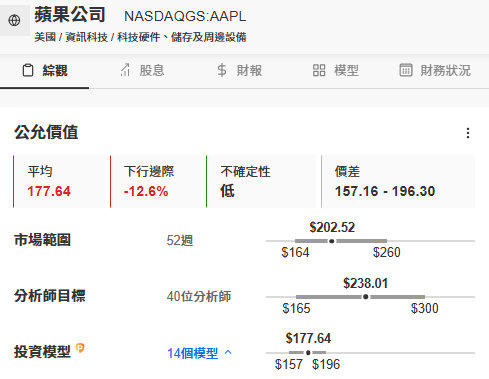489x379 pixels.
Task: Click the $165 analyst low value
Action: coord(296,308)
